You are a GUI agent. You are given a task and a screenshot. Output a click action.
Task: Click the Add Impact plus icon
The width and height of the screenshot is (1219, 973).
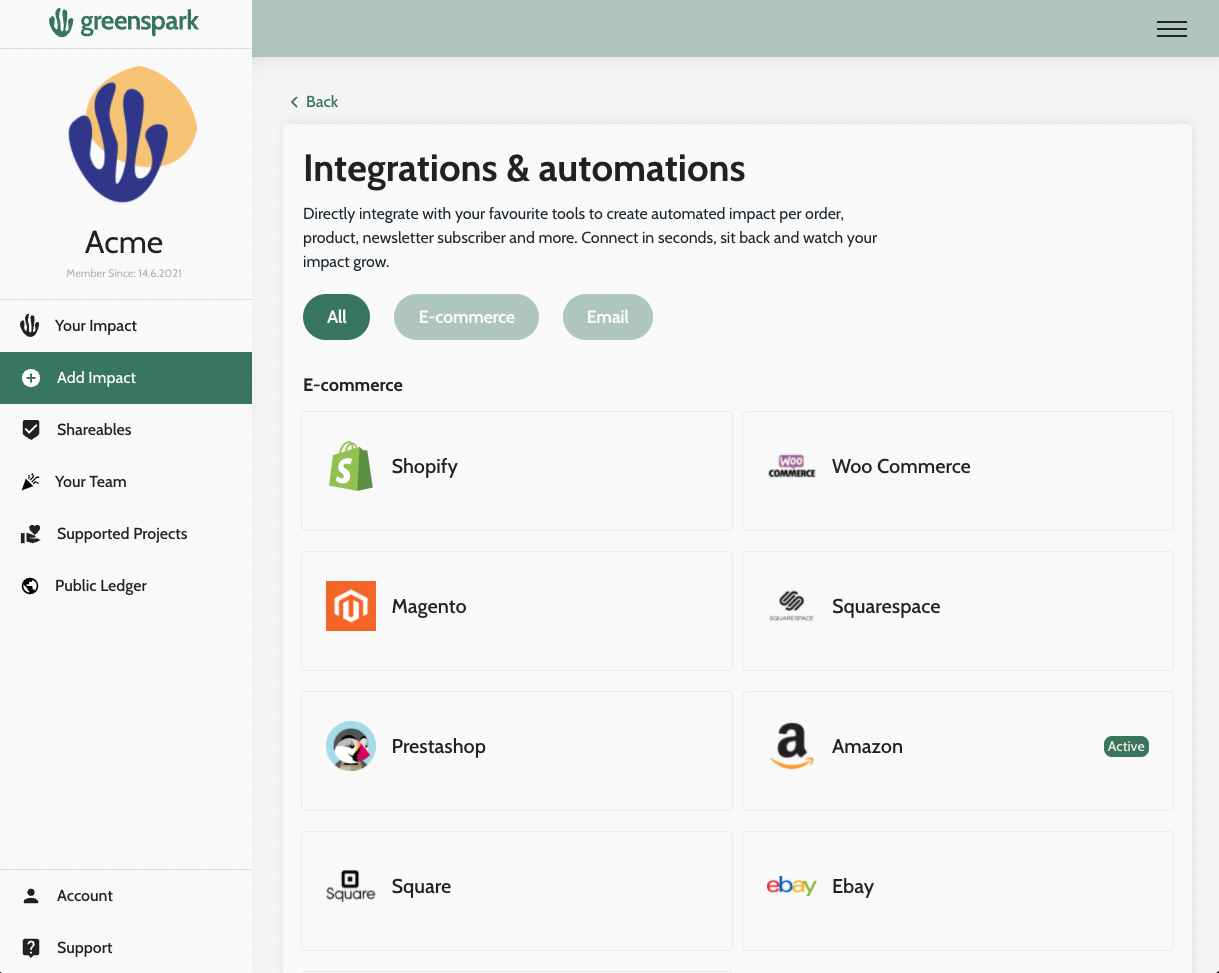click(x=31, y=378)
